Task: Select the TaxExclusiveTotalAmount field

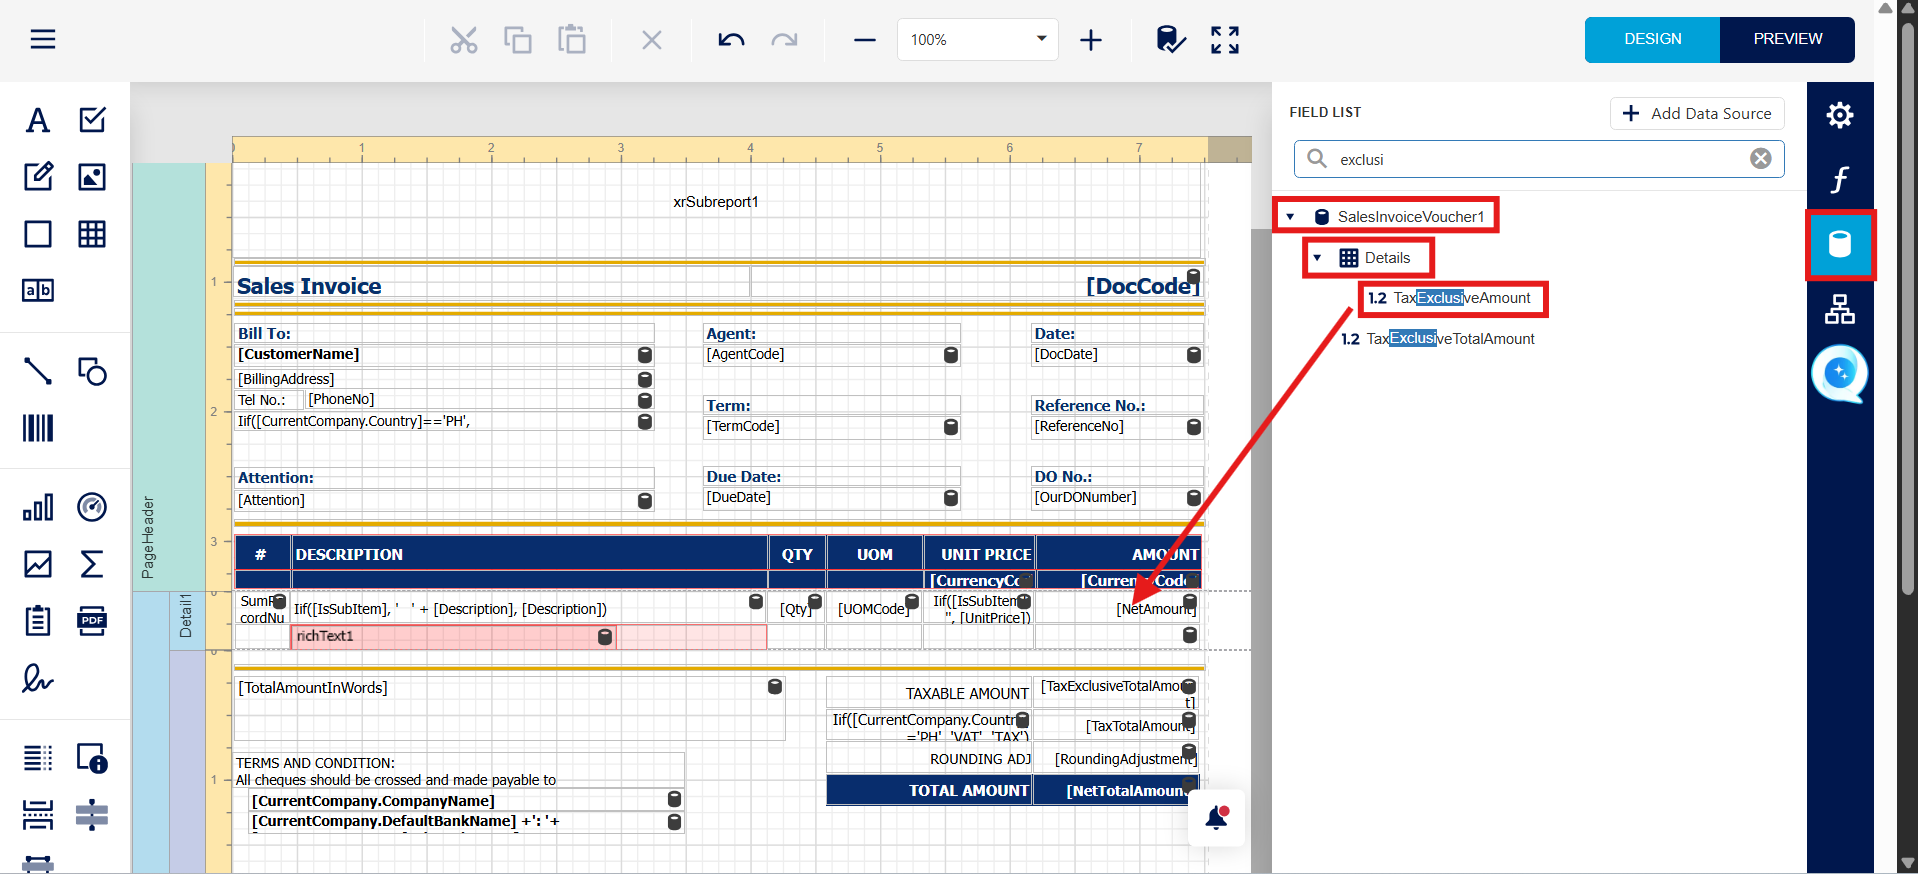Action: click(x=1449, y=339)
